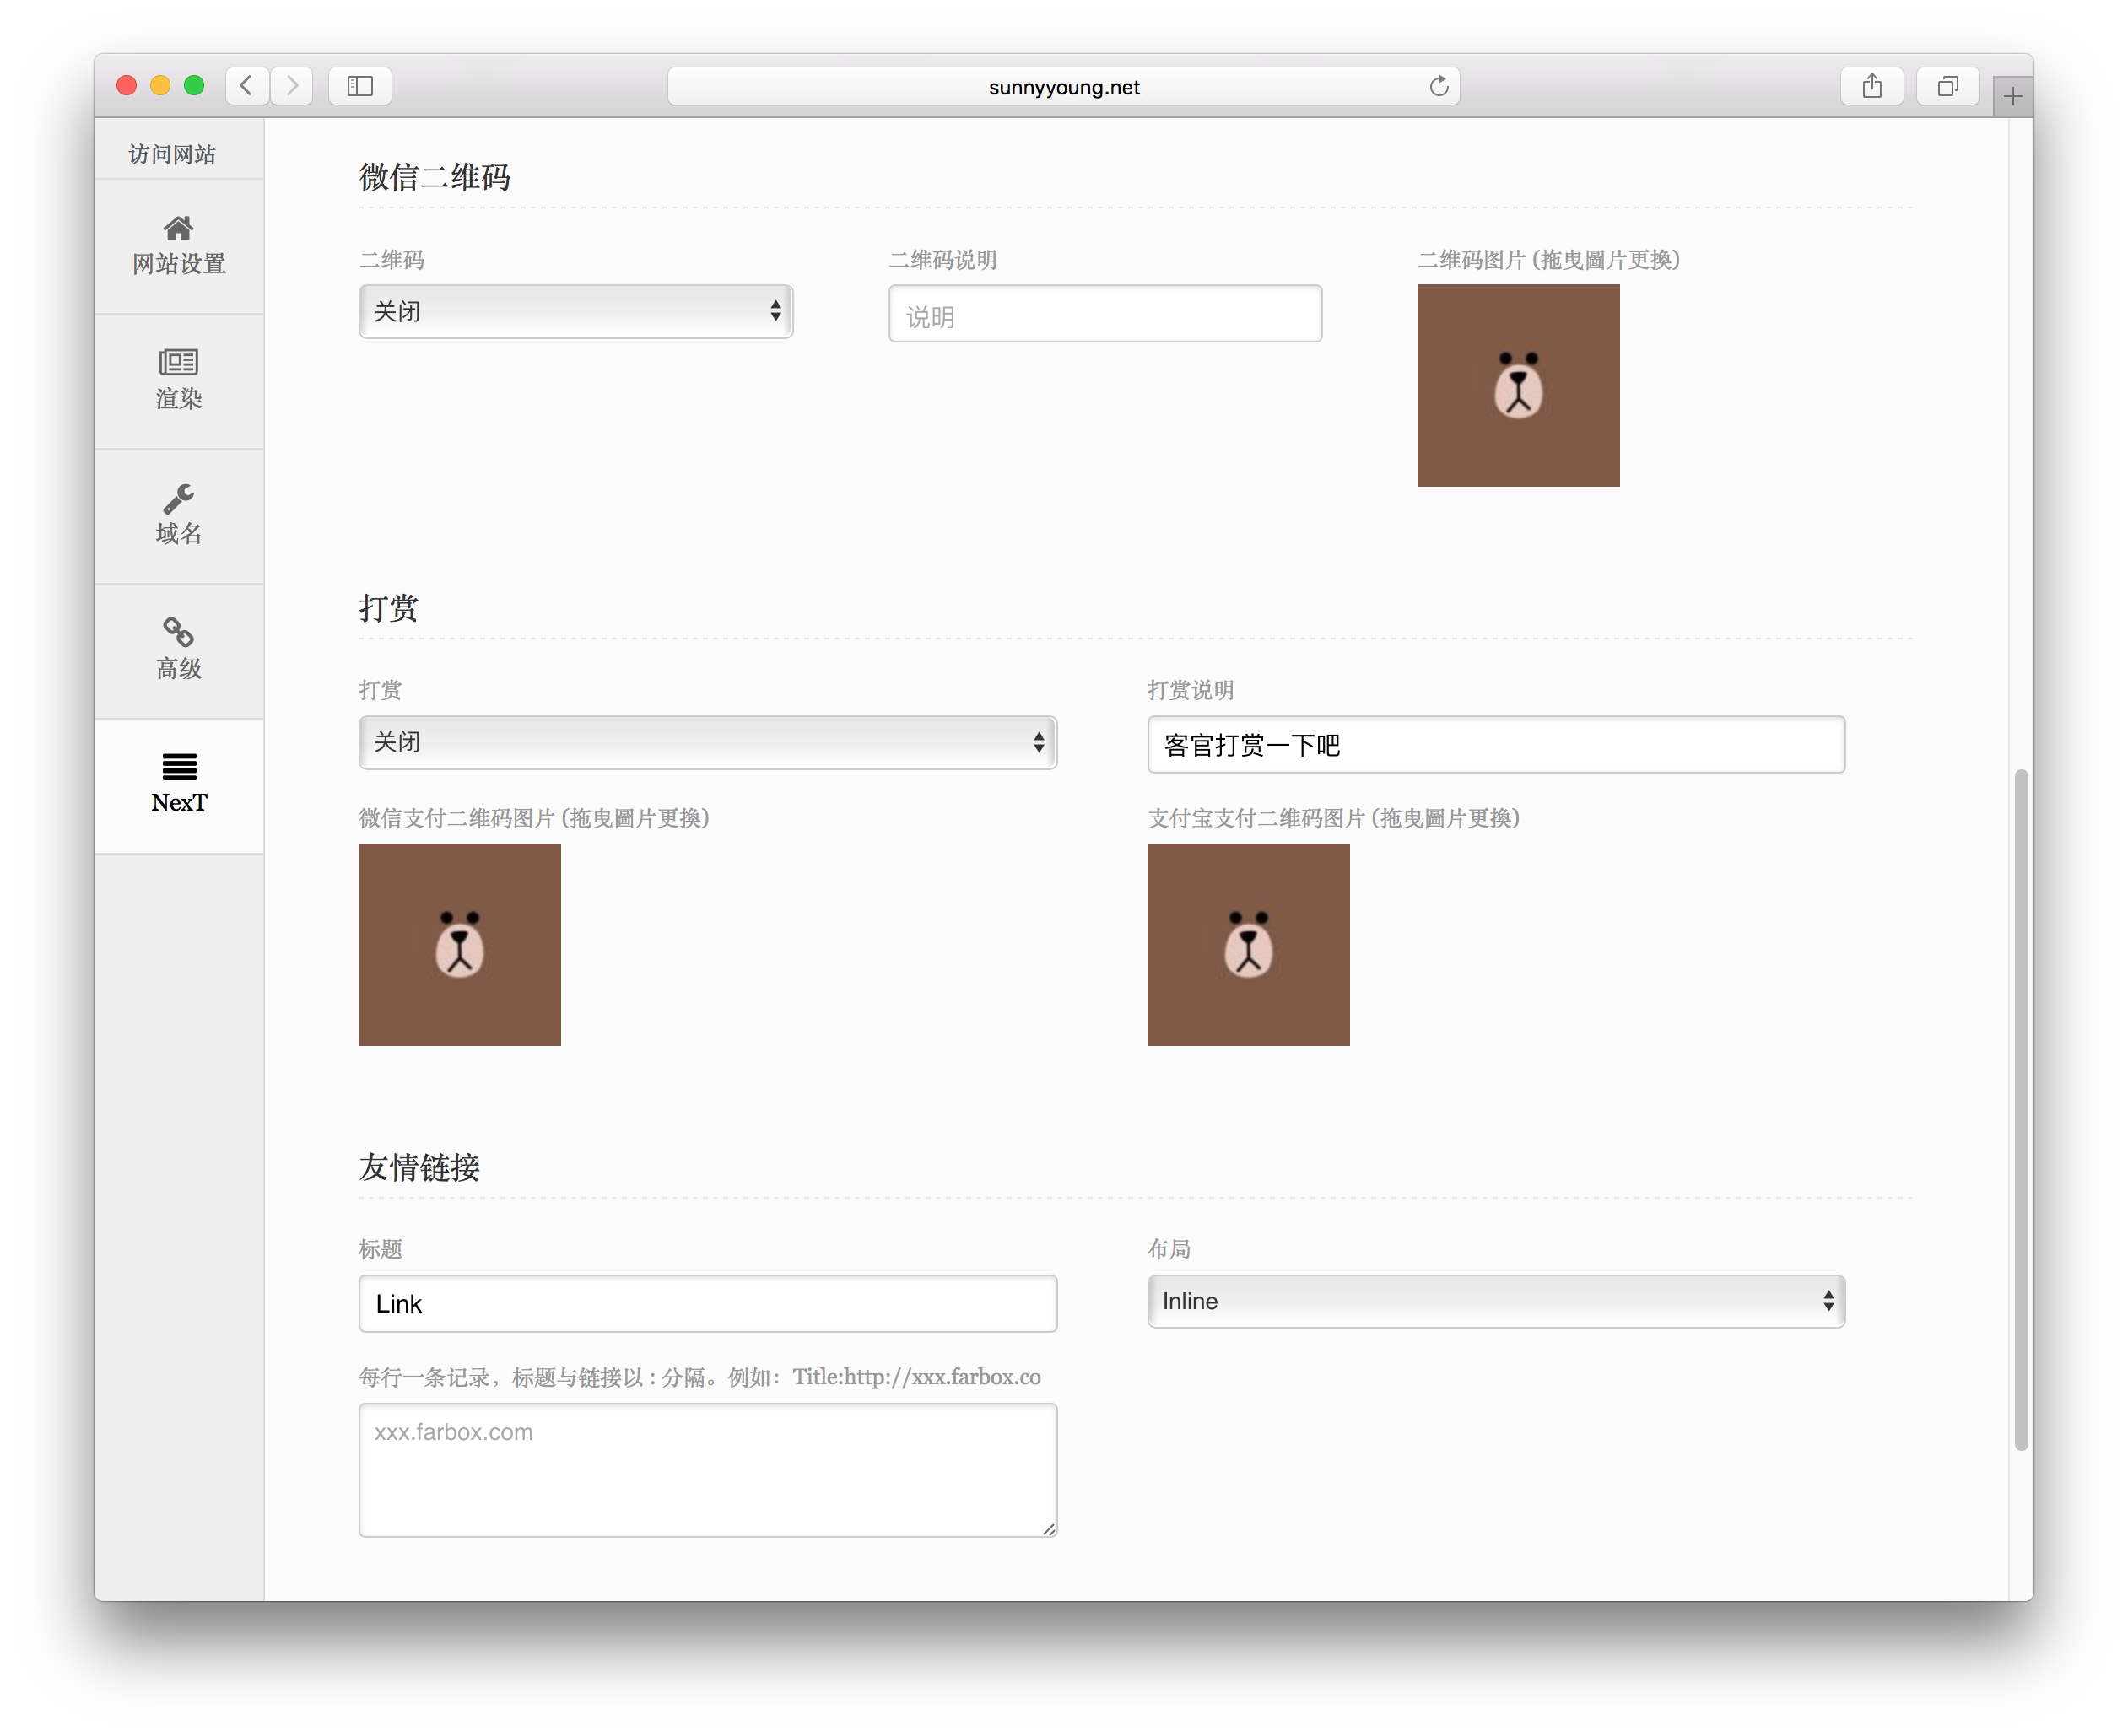Click the page vertical scrollbar thumb
The width and height of the screenshot is (2128, 1736).
[x=2020, y=1108]
